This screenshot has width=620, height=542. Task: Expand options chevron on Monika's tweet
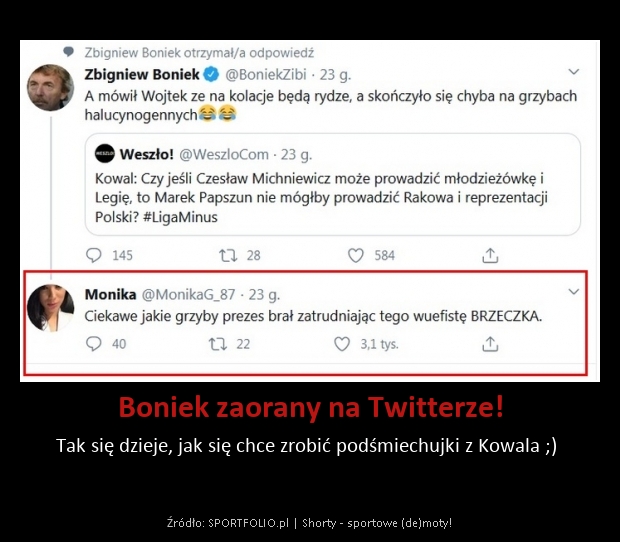(x=574, y=292)
